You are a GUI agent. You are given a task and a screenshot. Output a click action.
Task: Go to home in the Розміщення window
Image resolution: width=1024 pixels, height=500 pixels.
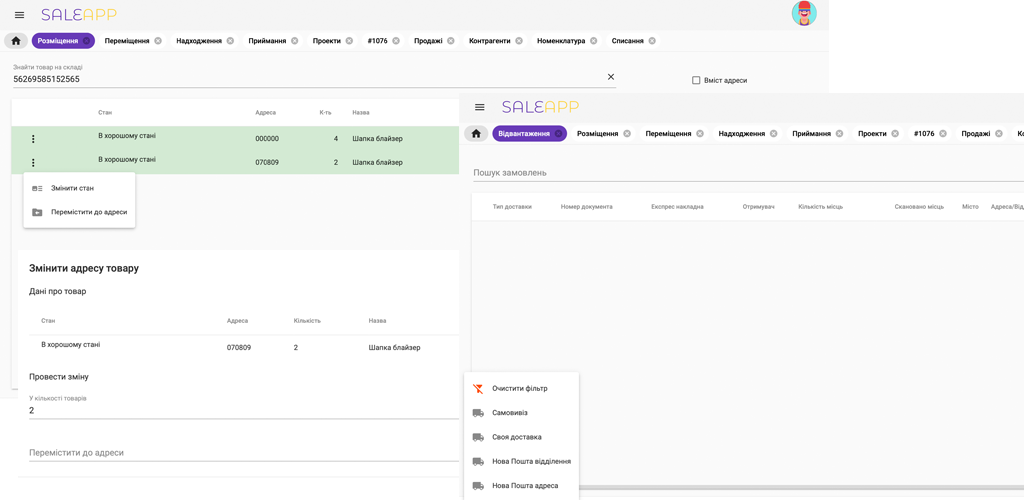[x=16, y=40]
